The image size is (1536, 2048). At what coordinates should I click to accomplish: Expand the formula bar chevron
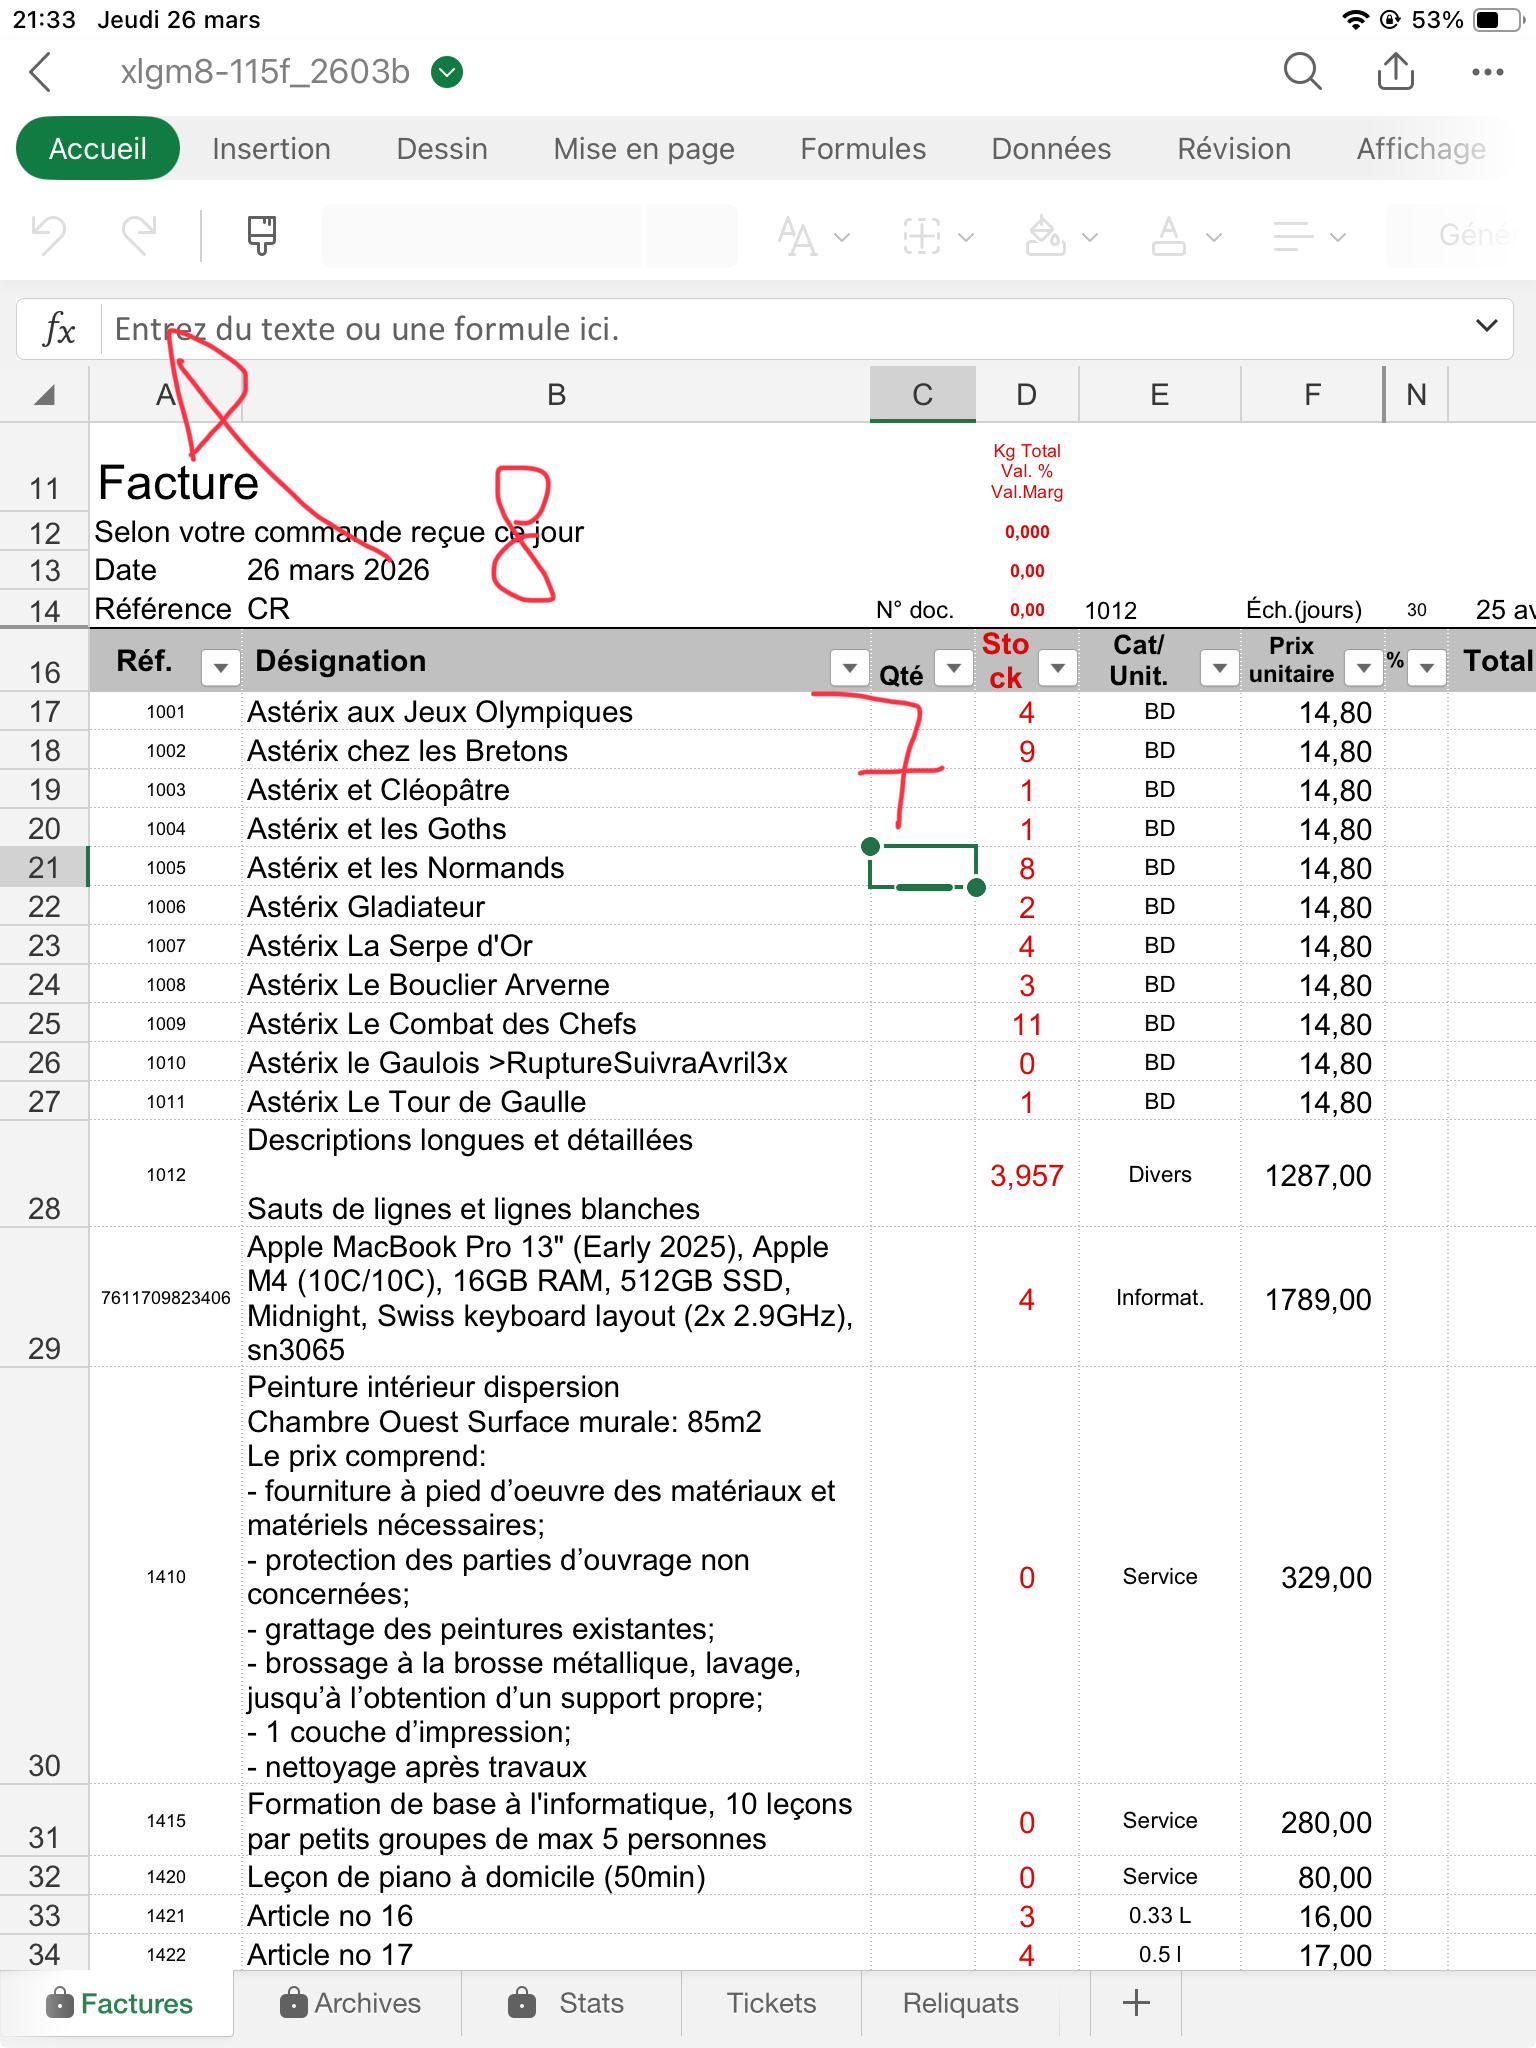[x=1486, y=326]
